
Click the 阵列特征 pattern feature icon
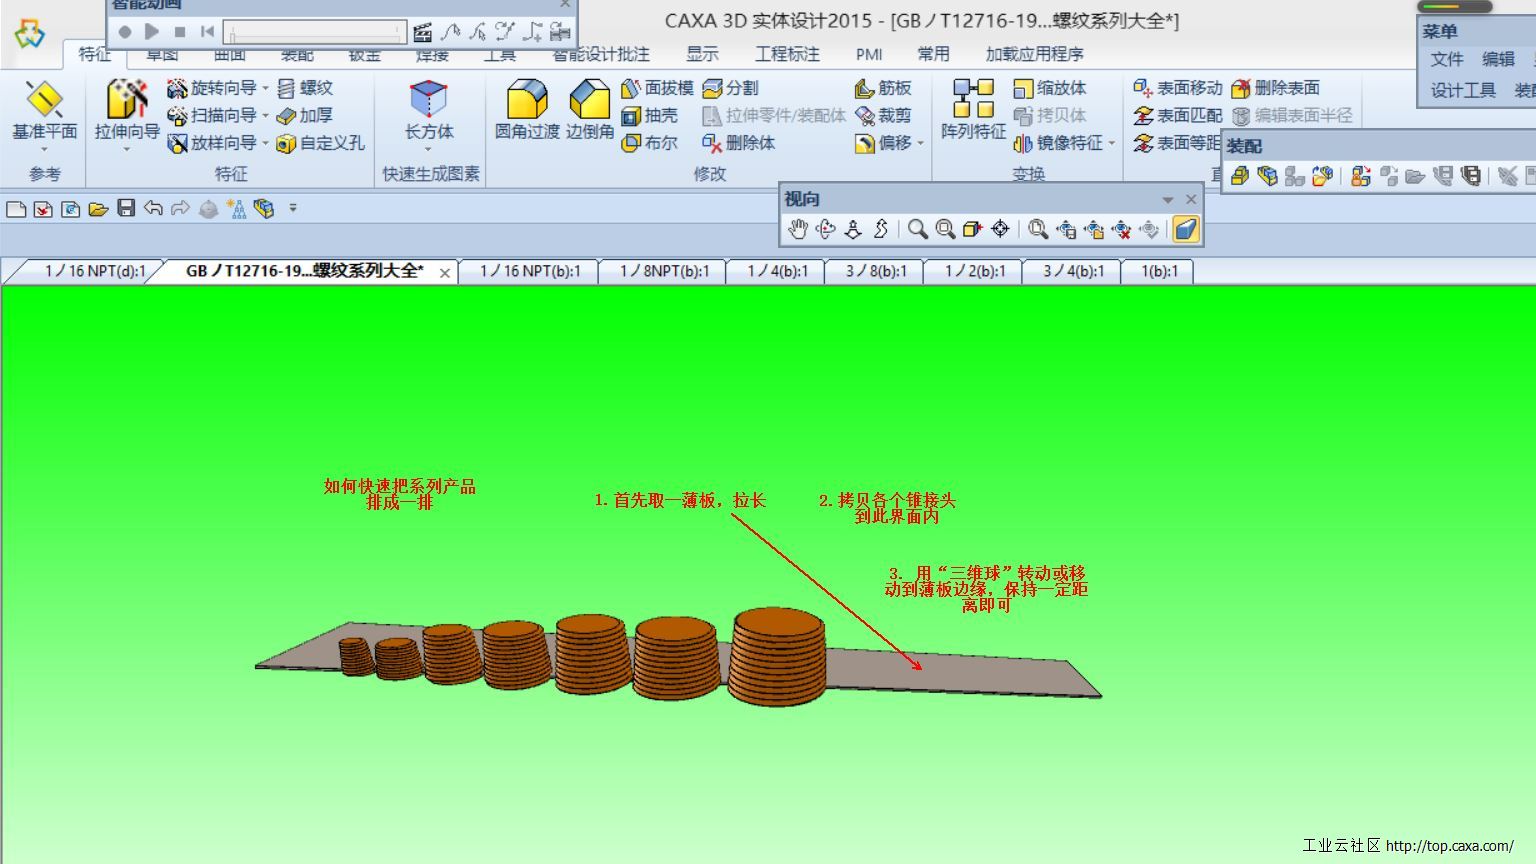point(972,99)
